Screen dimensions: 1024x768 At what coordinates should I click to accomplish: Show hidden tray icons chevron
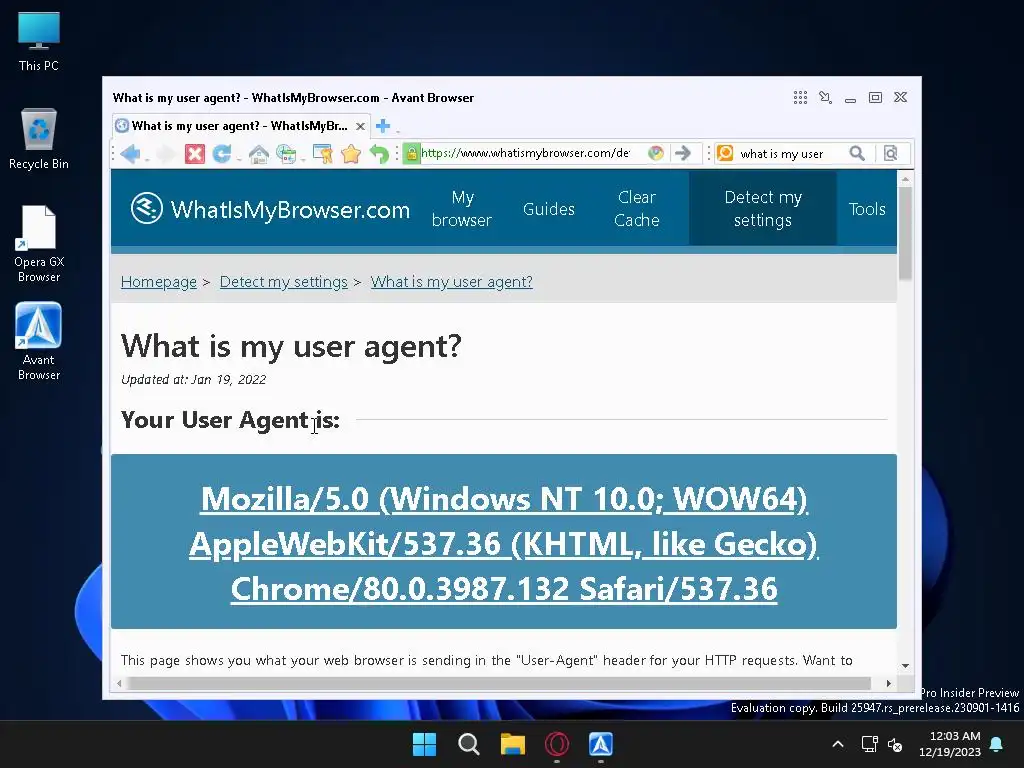click(x=838, y=744)
